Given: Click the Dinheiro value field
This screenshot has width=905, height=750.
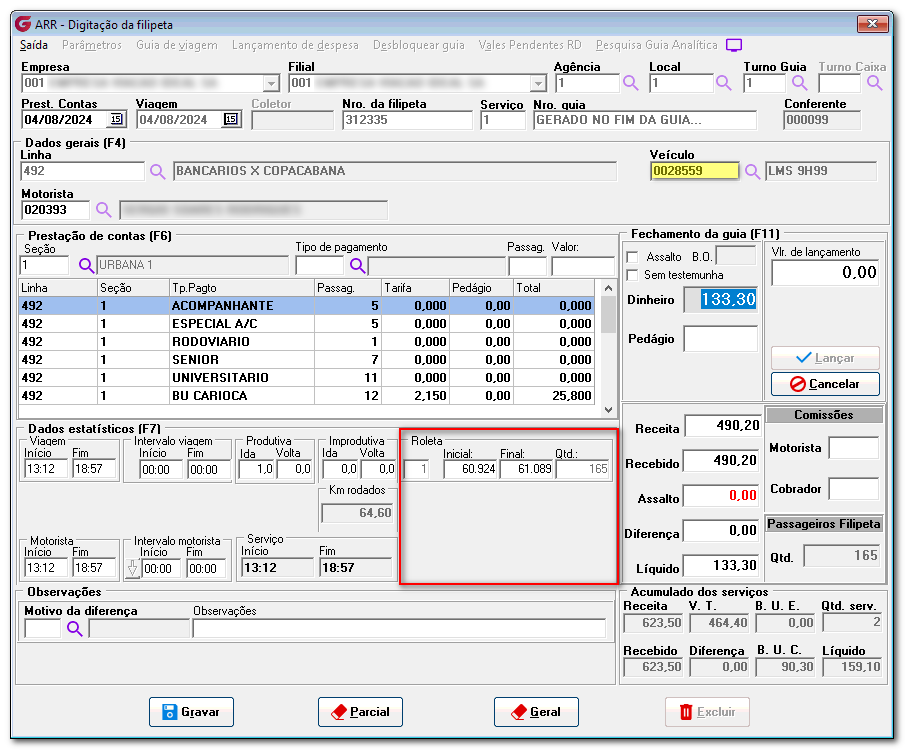Looking at the screenshot, I should 720,300.
